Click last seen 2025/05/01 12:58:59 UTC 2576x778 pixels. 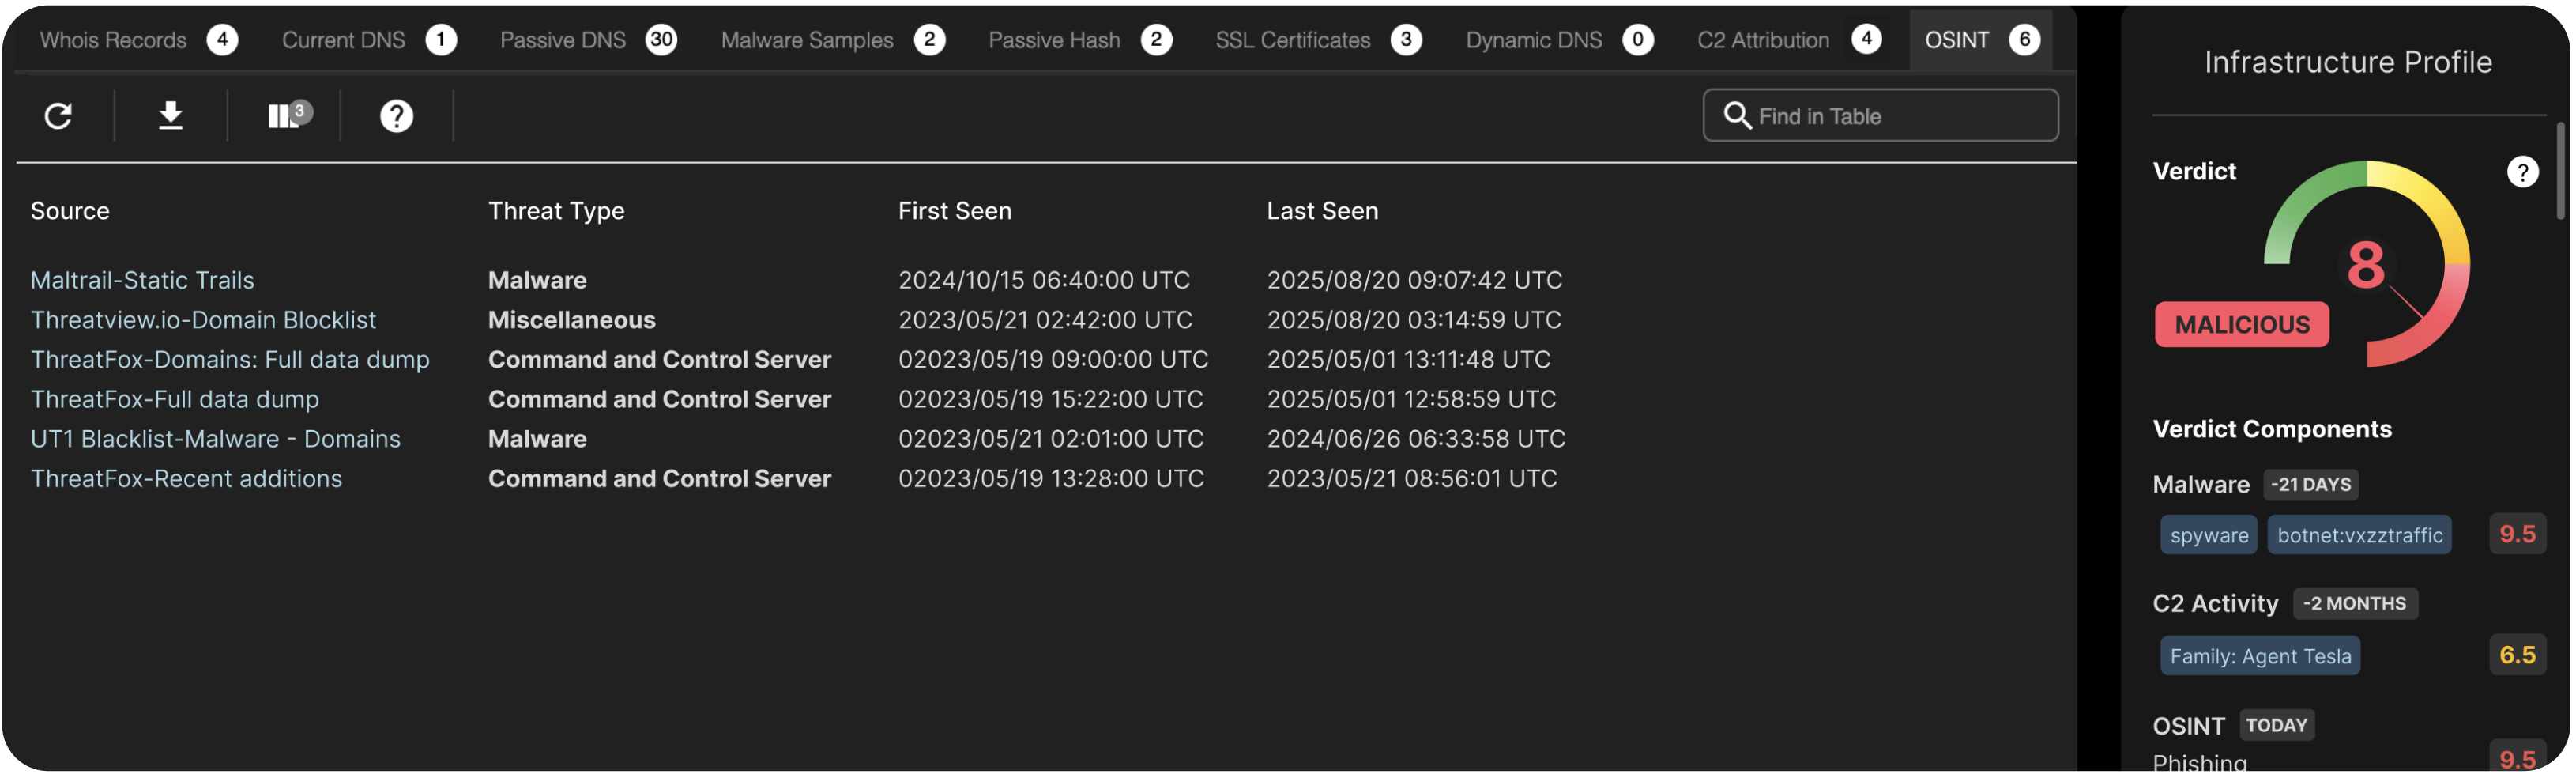point(1411,400)
